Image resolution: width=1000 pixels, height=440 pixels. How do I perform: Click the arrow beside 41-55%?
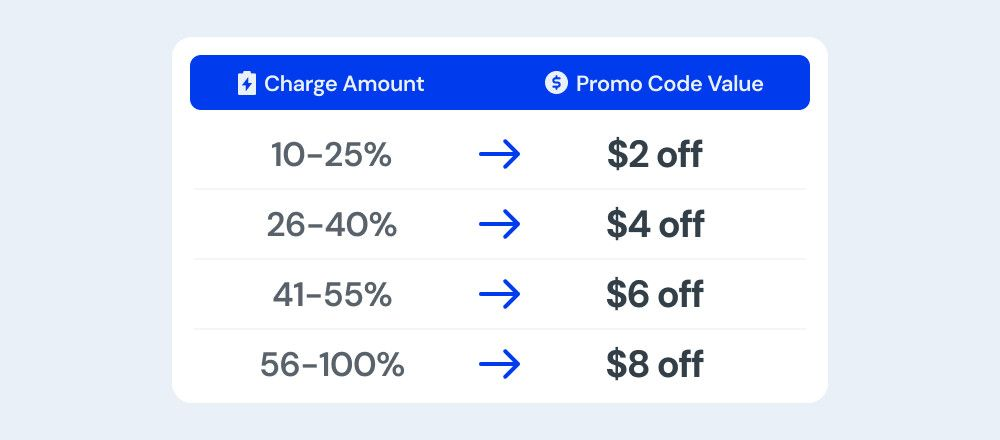pos(499,295)
